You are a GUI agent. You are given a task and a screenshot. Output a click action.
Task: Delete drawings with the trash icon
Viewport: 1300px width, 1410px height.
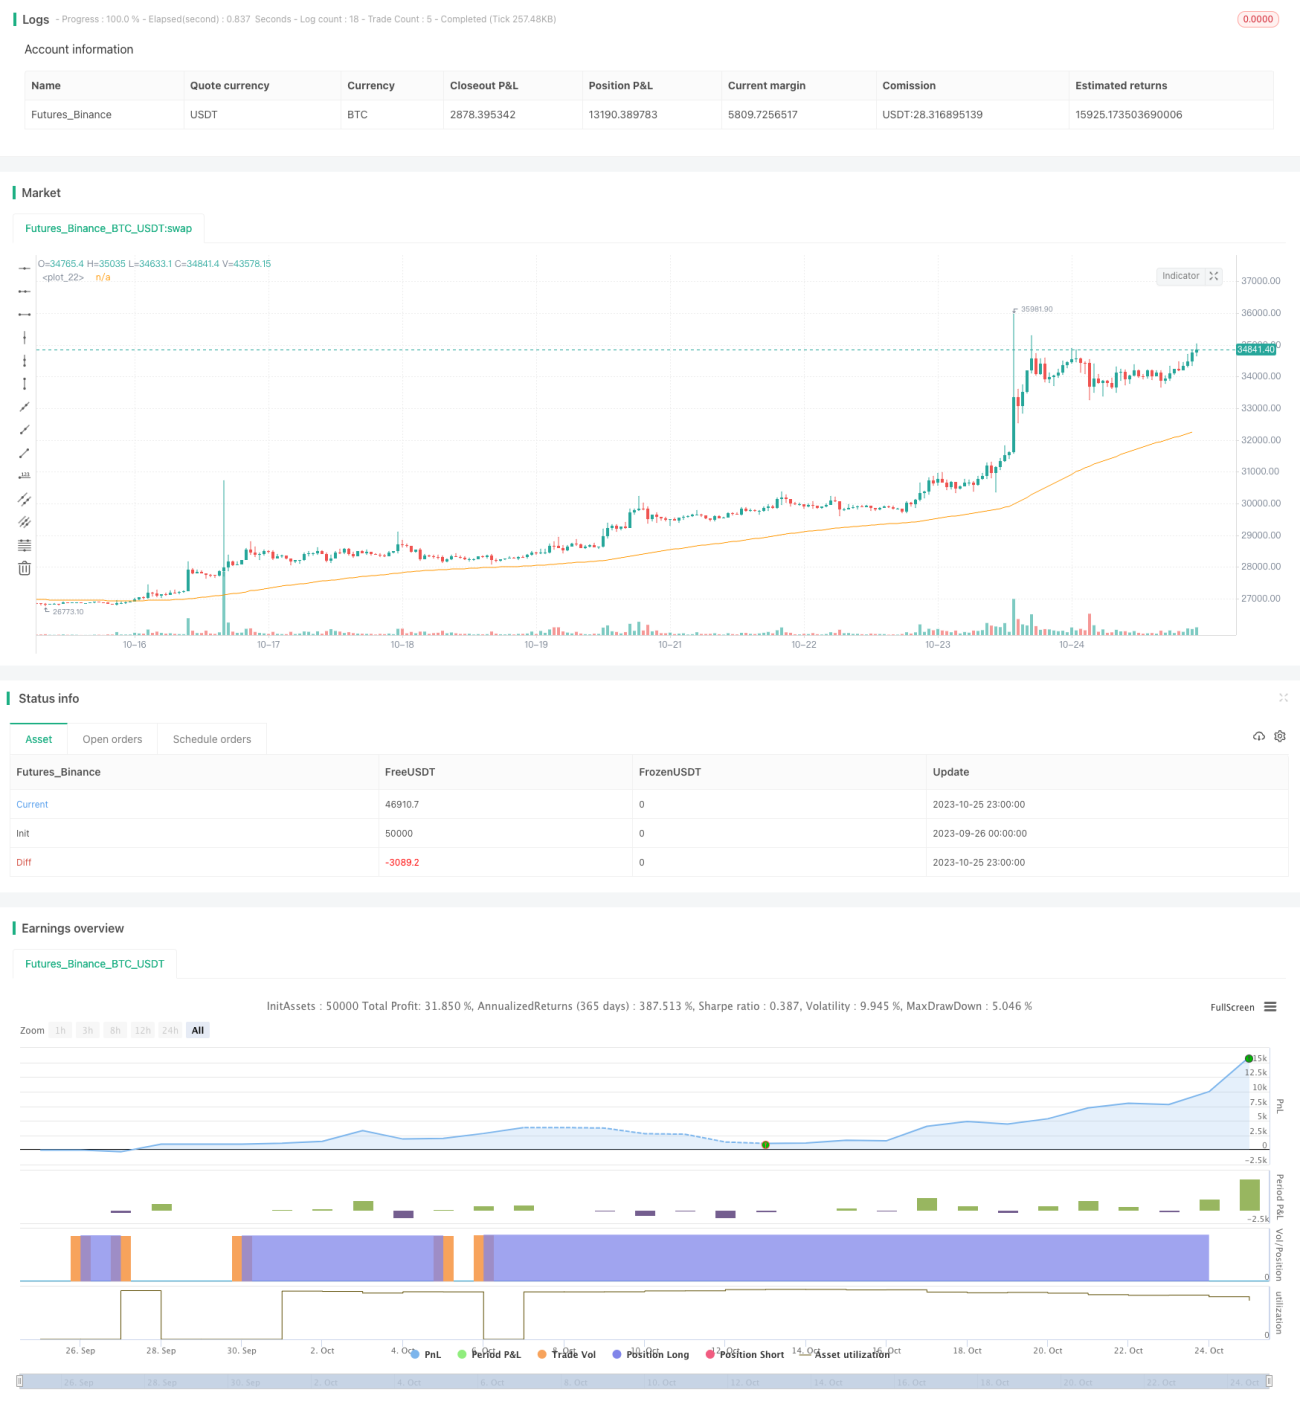point(24,568)
